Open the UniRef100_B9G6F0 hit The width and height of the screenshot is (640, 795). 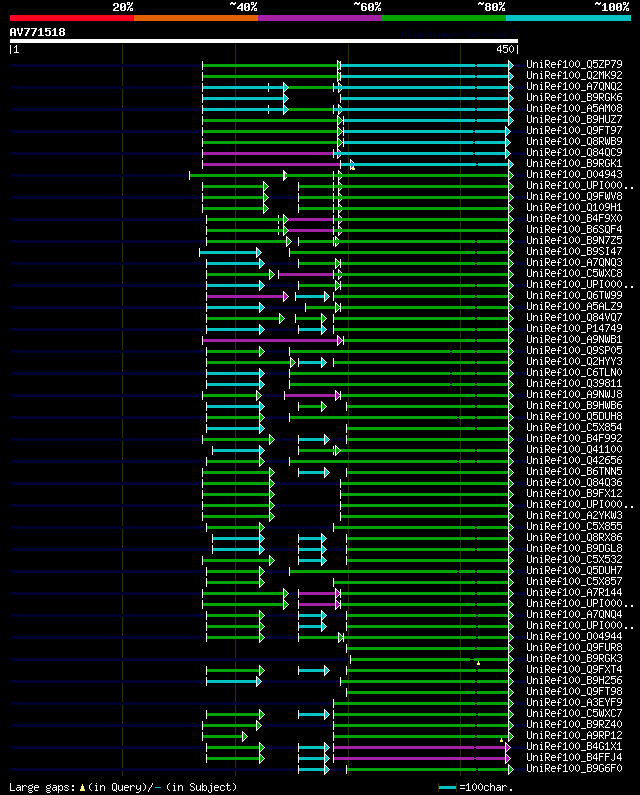tap(574, 768)
